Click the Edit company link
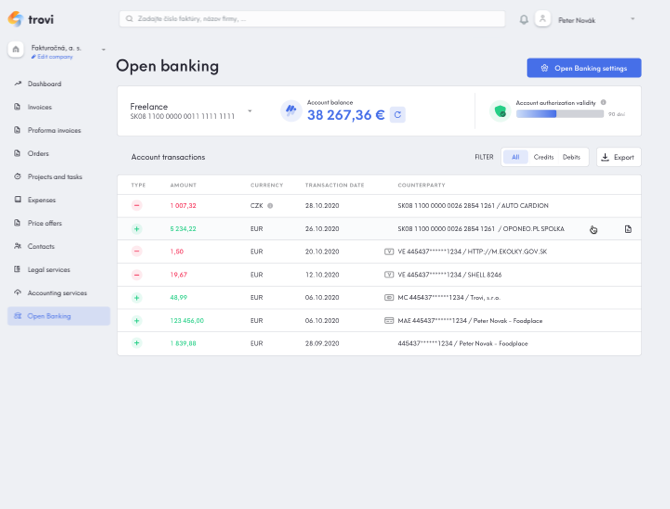The height and width of the screenshot is (509, 670). pos(52,57)
